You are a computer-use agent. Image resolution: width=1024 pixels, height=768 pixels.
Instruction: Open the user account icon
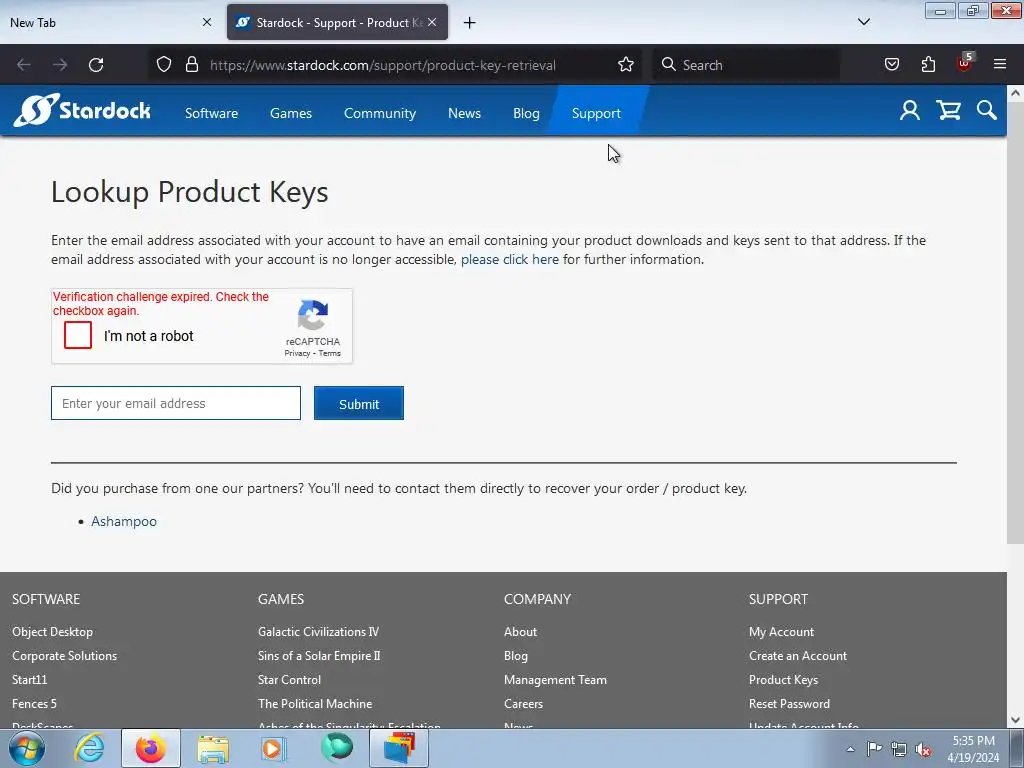[910, 110]
